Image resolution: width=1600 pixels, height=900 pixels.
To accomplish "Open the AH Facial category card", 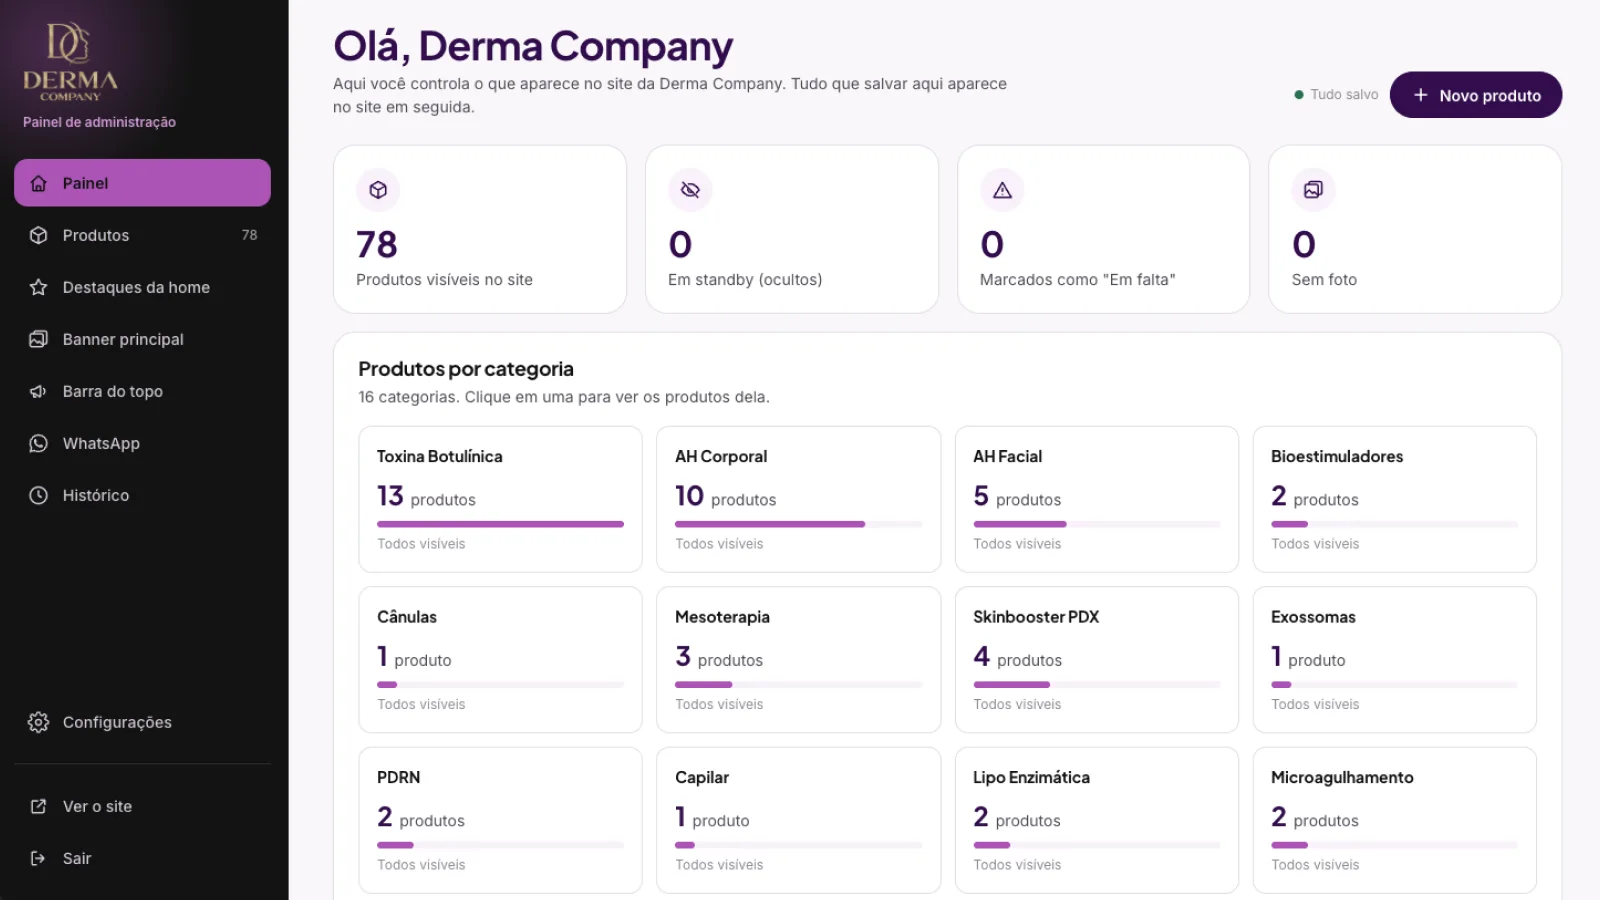I will (x=1097, y=499).
